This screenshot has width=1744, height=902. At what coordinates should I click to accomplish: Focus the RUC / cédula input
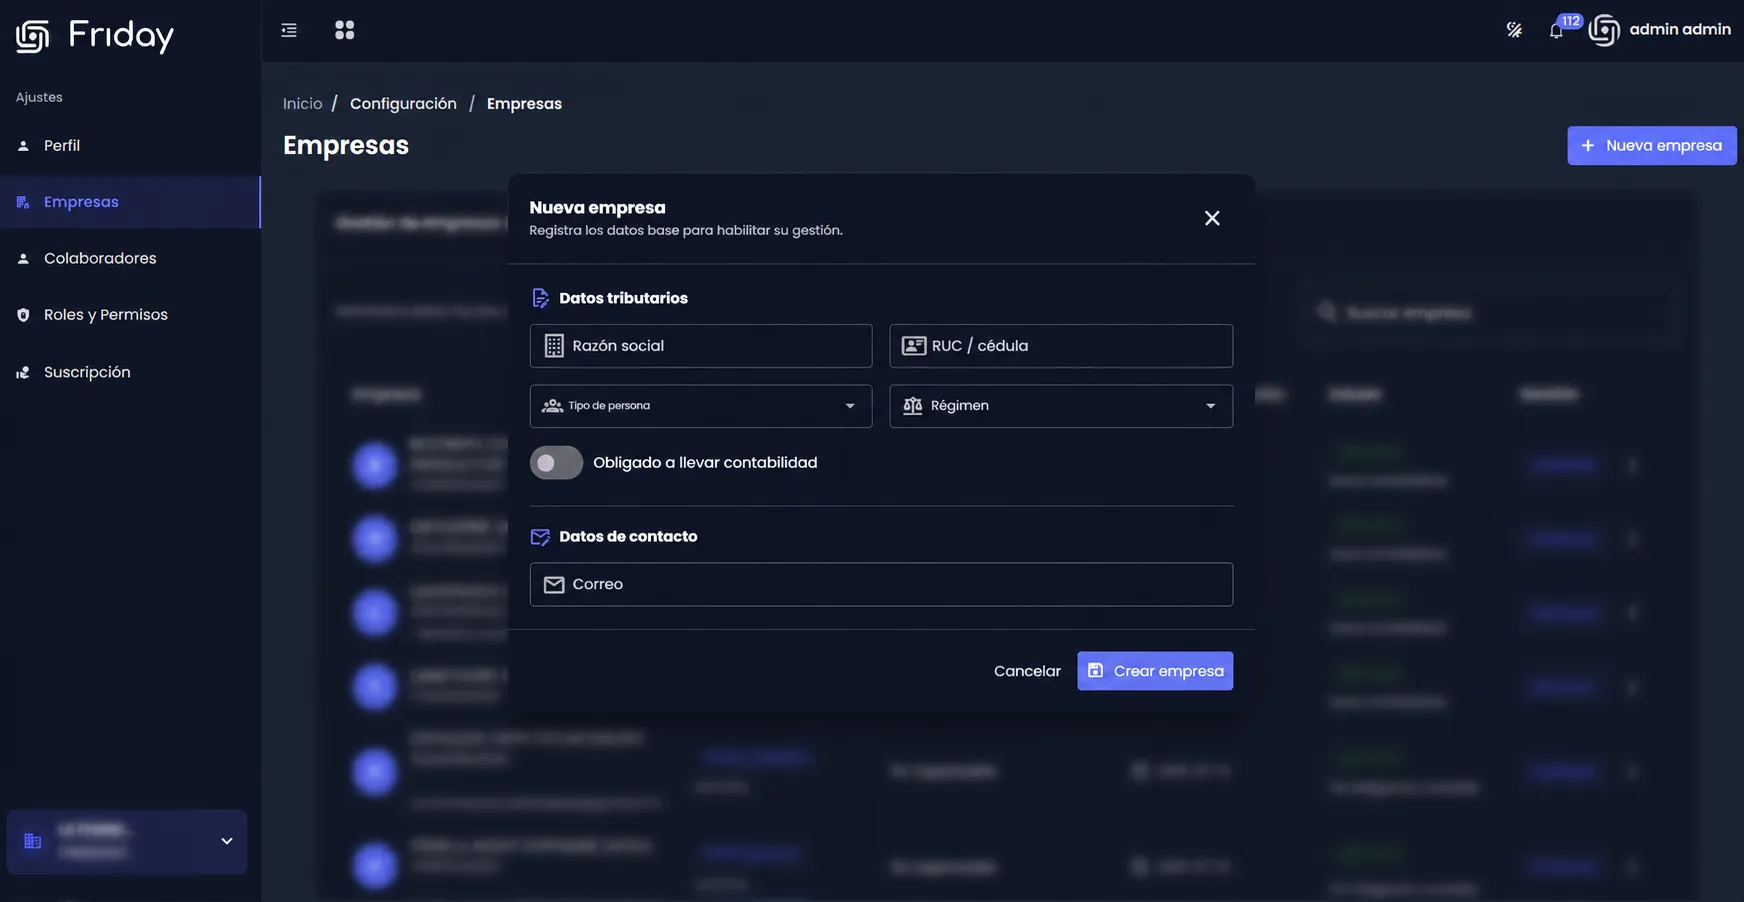tap(1061, 346)
